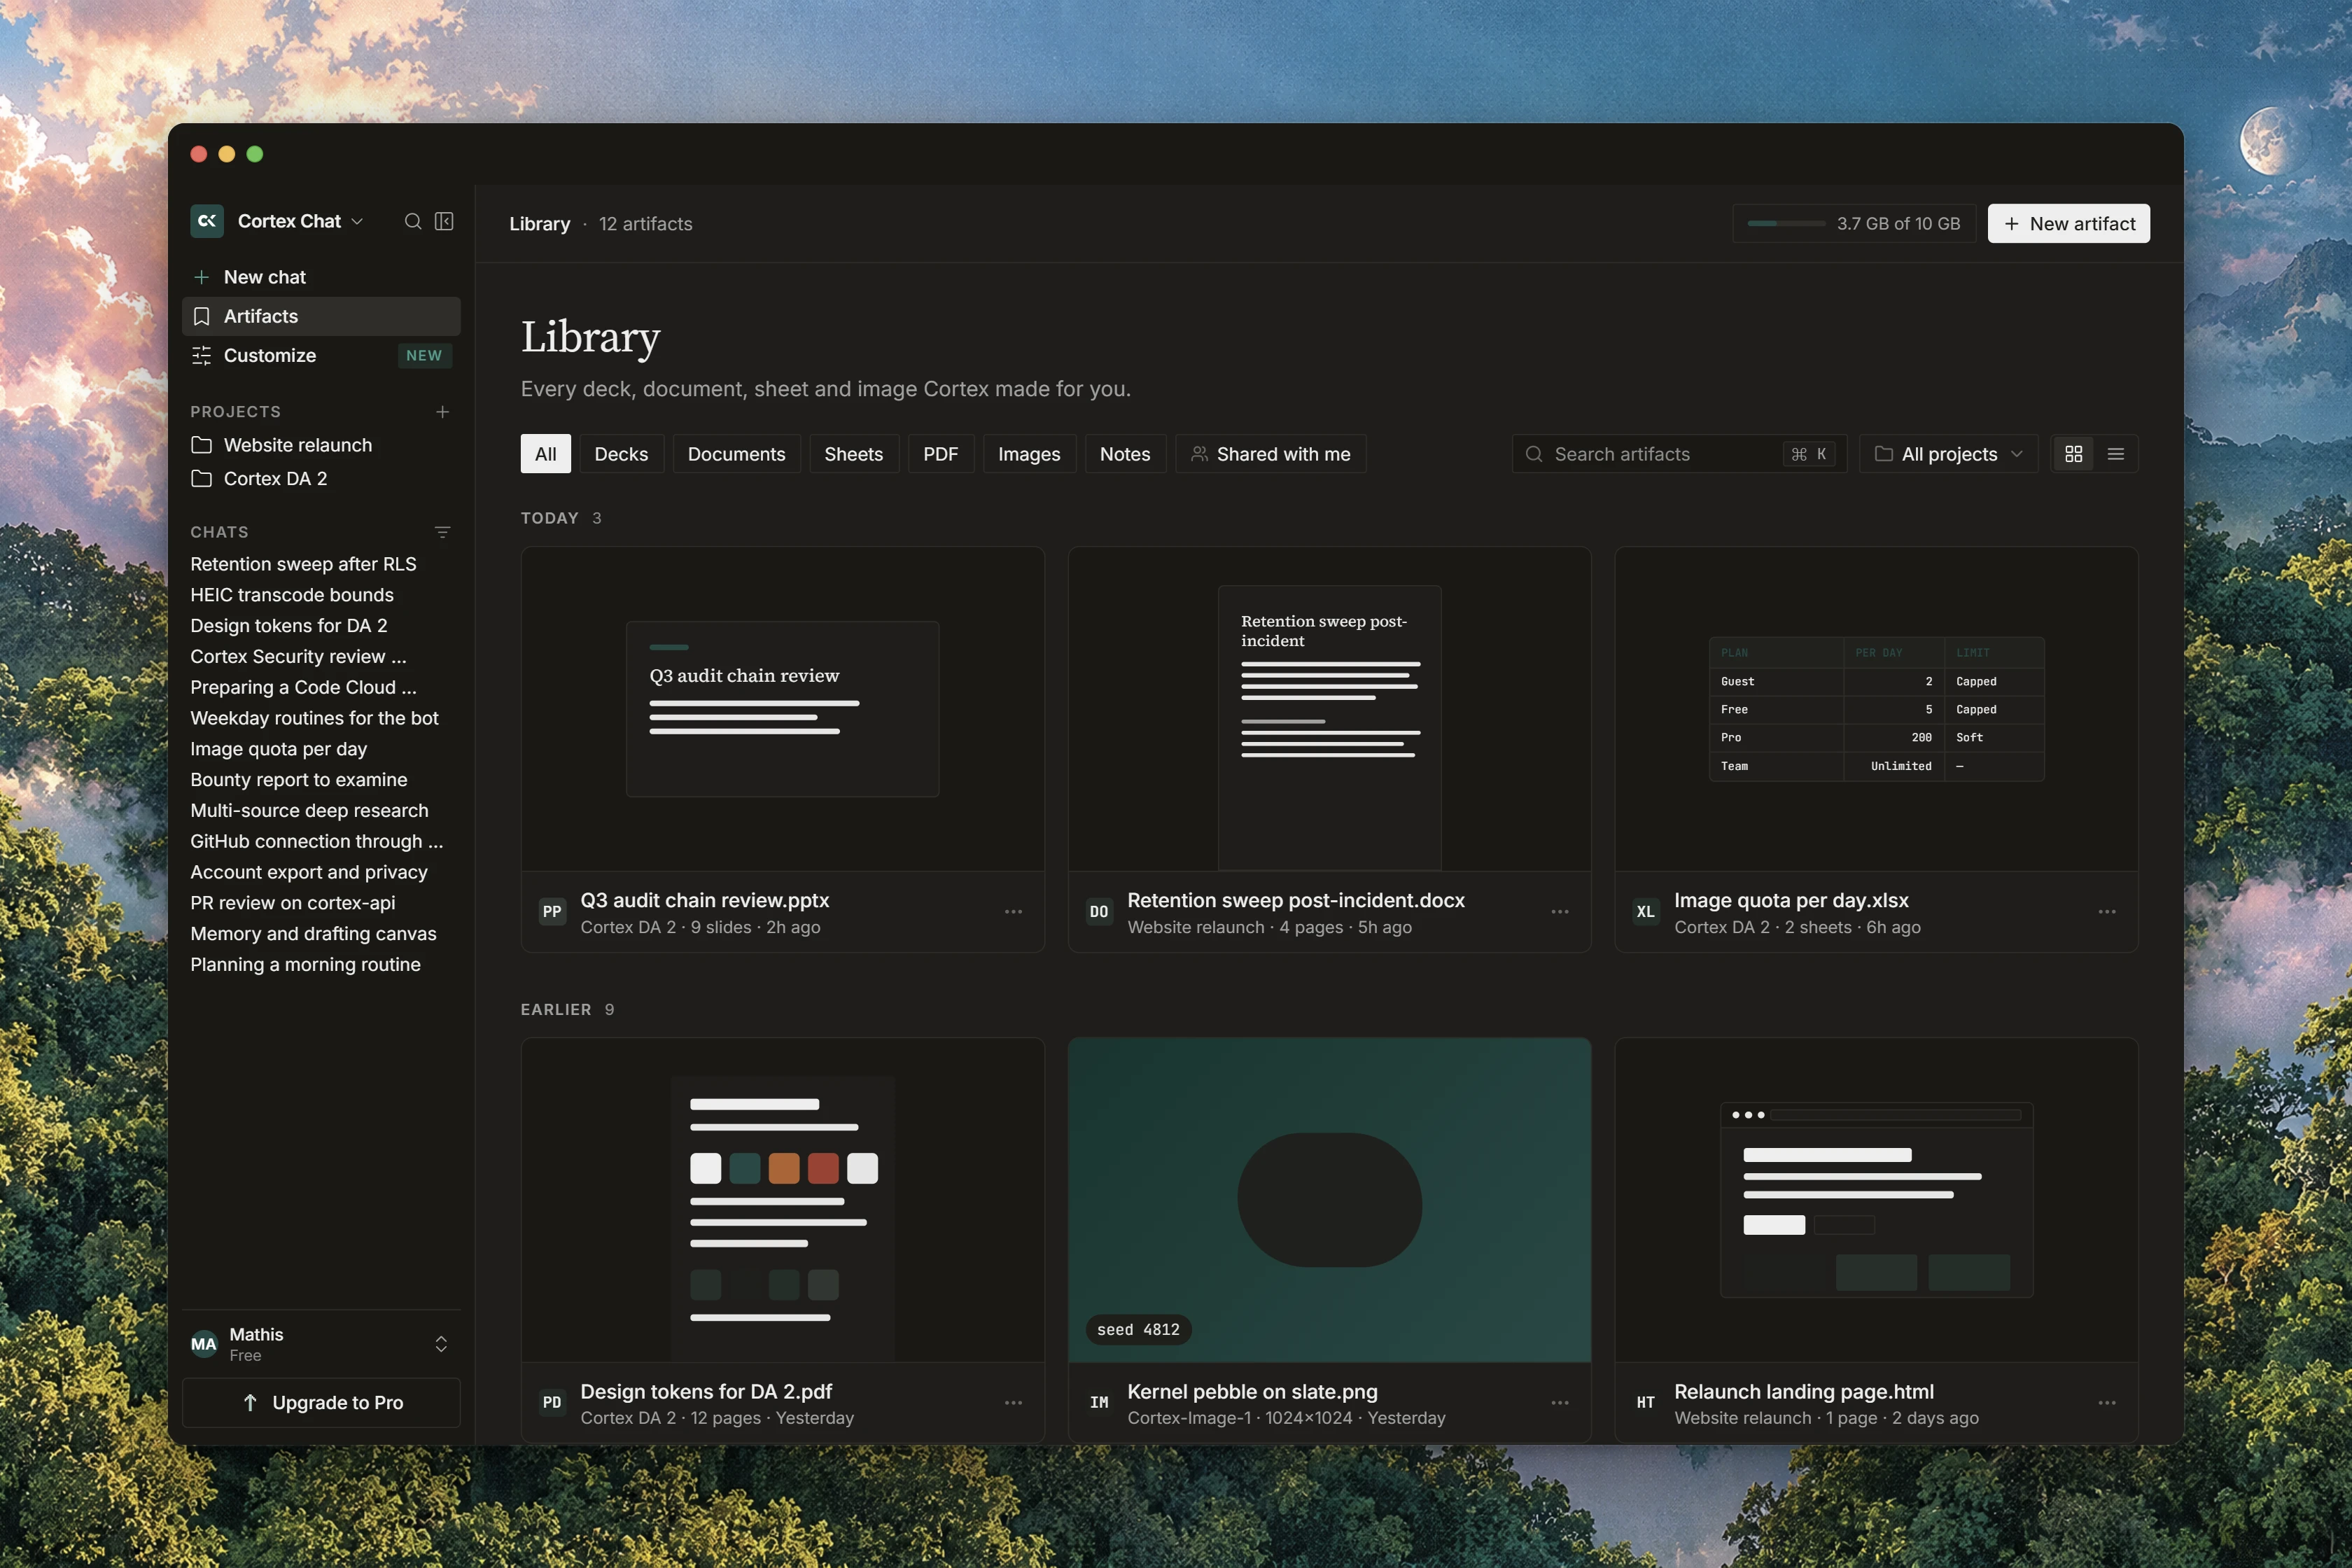Click the MA user avatar
Viewport: 2352px width, 1568px height.
[x=204, y=1344]
